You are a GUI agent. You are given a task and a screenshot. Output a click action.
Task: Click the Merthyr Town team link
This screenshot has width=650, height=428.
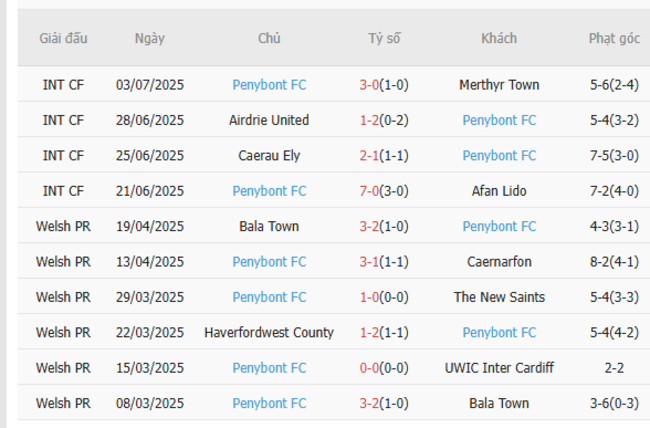(499, 85)
